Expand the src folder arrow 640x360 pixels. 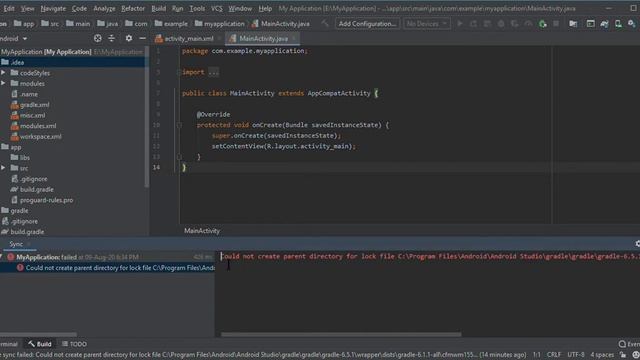[x=3, y=168]
